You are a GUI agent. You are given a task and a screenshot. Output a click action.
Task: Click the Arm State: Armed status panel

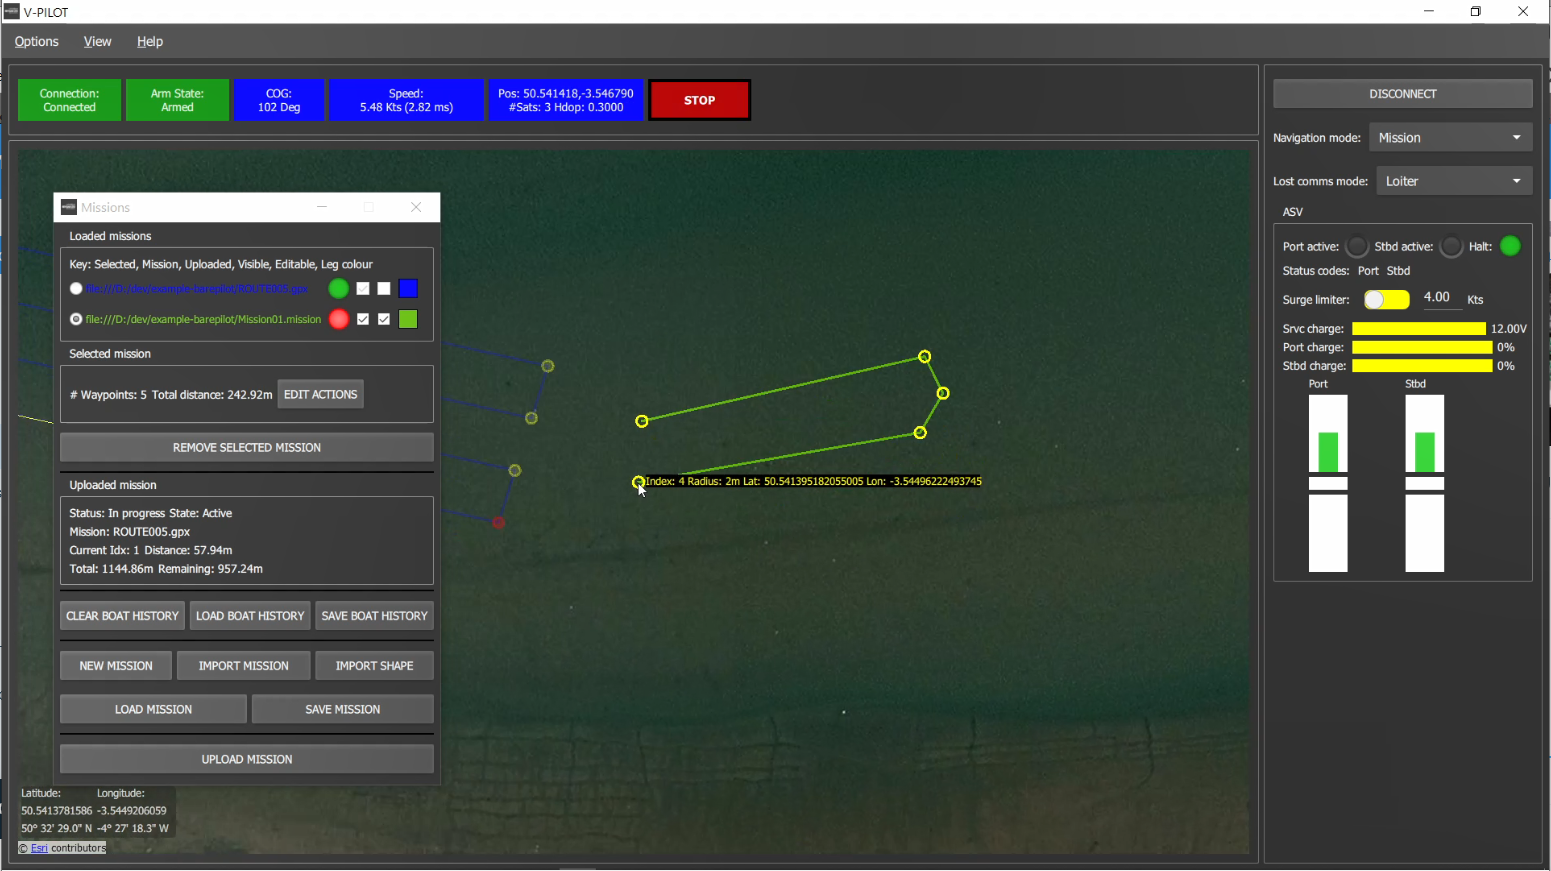pos(177,100)
